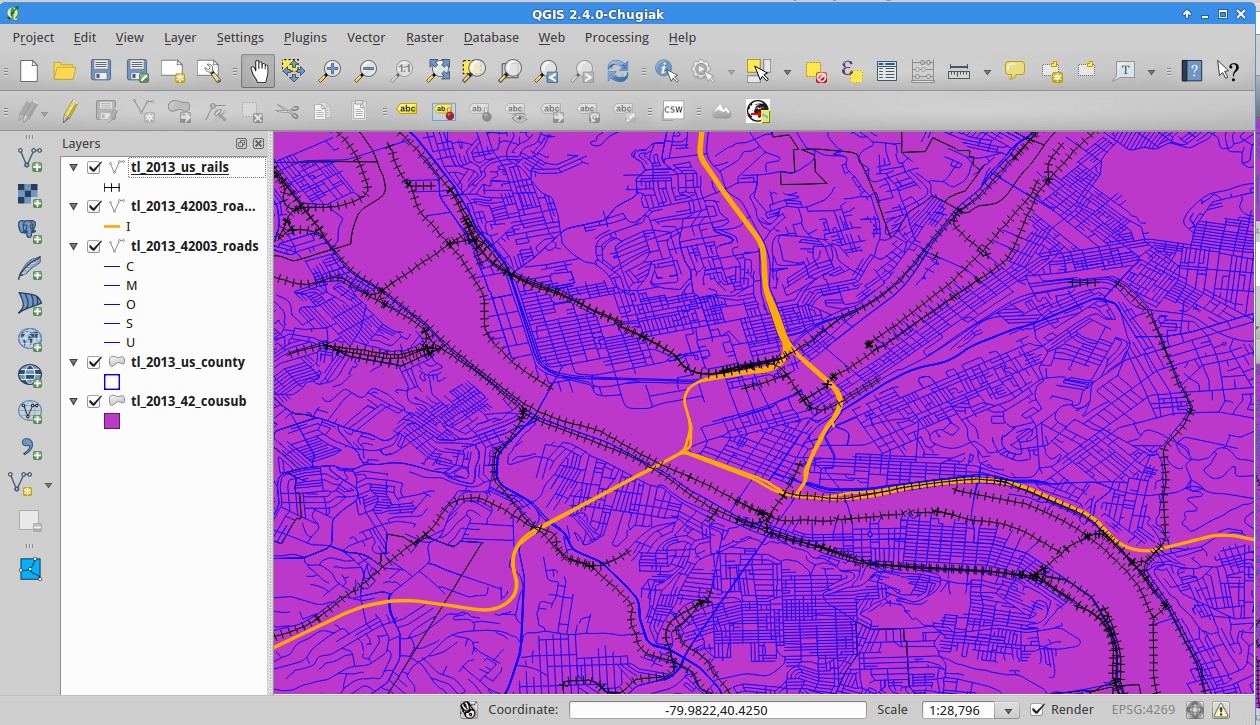The image size is (1260, 725).
Task: Click the Zoom In magnifier tool
Action: 329,71
